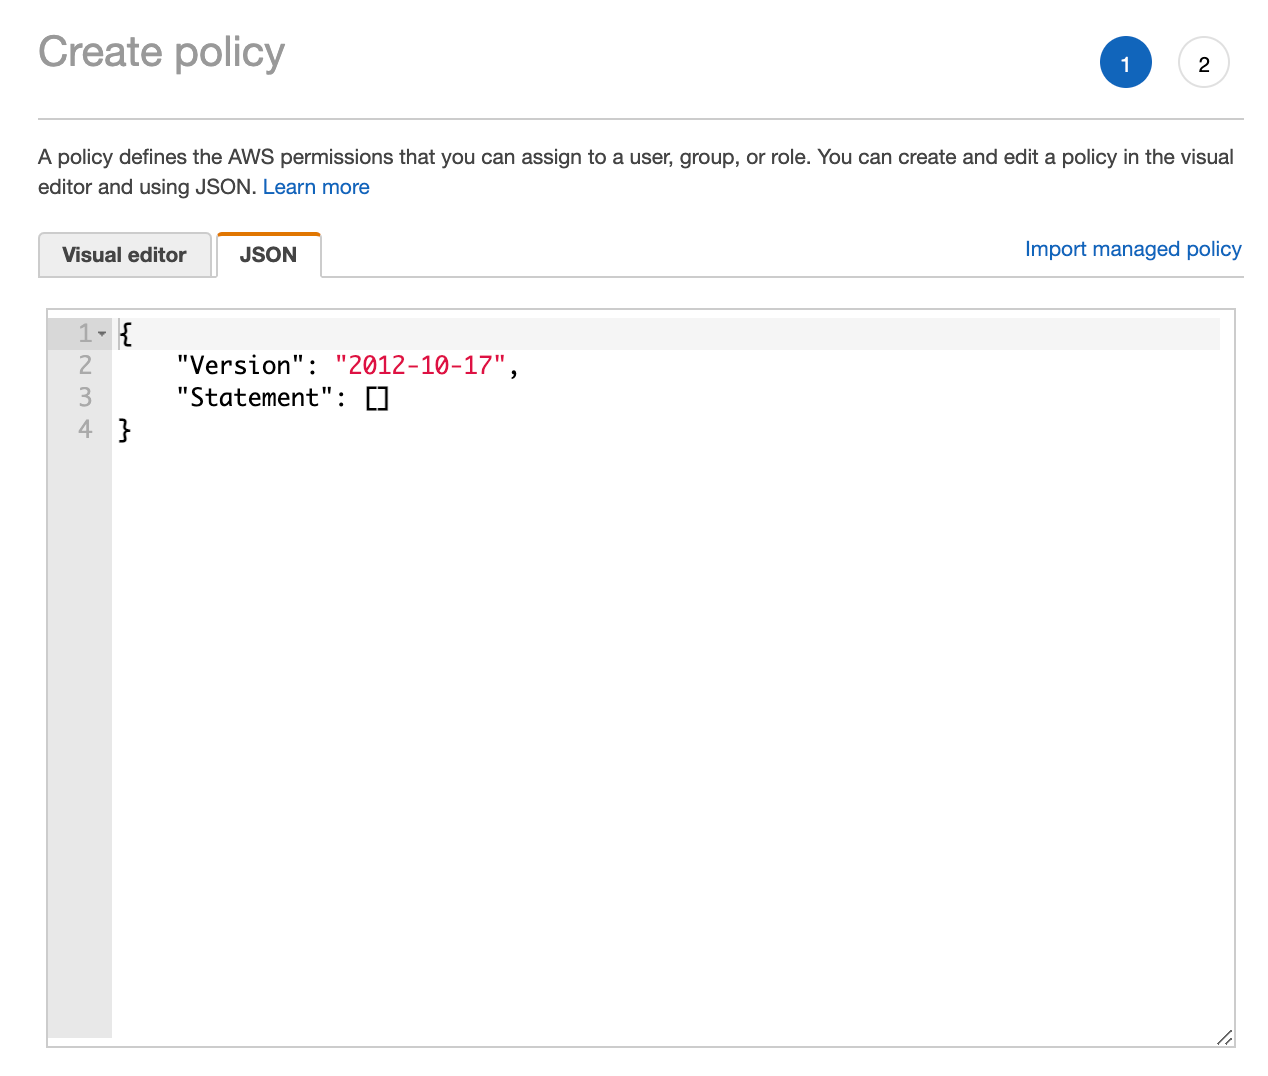Click line number 3 in the gutter
Screen dimensions: 1268x1076
(84, 397)
